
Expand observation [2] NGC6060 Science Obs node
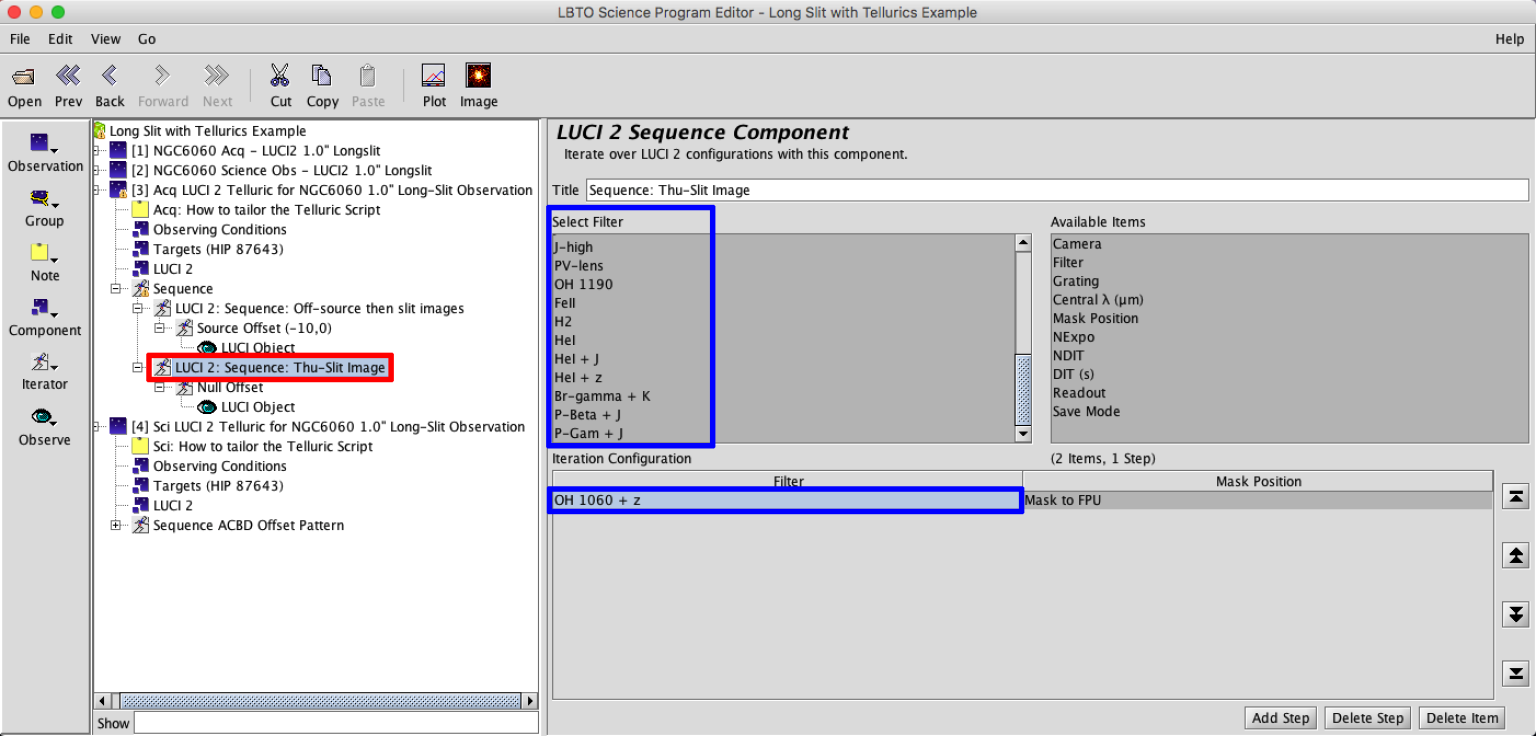(98, 170)
